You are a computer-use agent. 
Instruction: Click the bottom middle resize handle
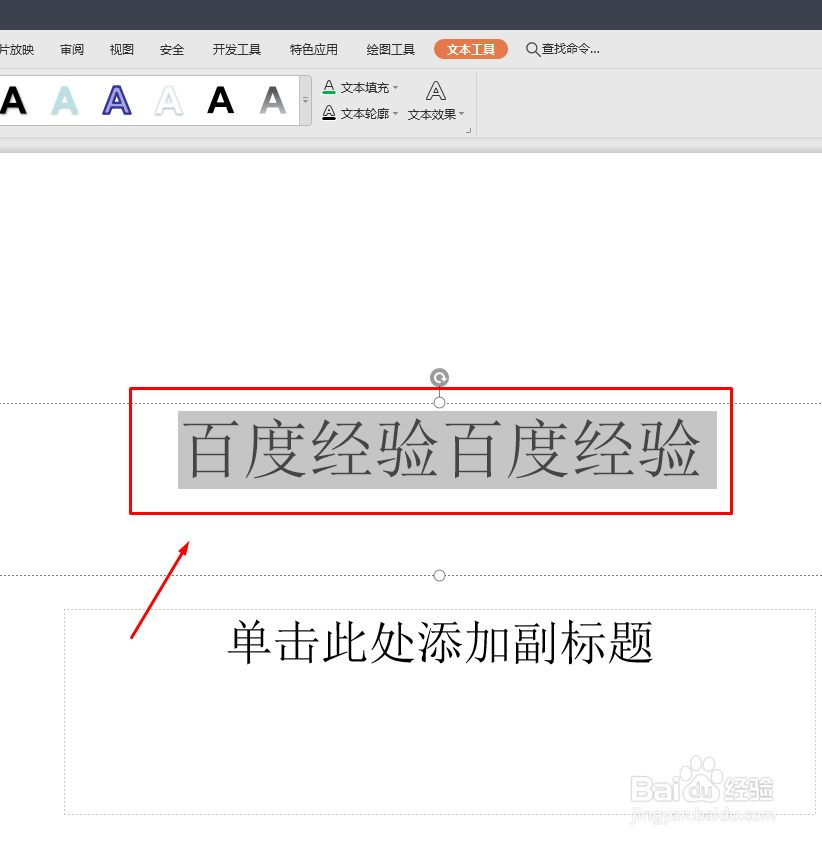coord(439,575)
